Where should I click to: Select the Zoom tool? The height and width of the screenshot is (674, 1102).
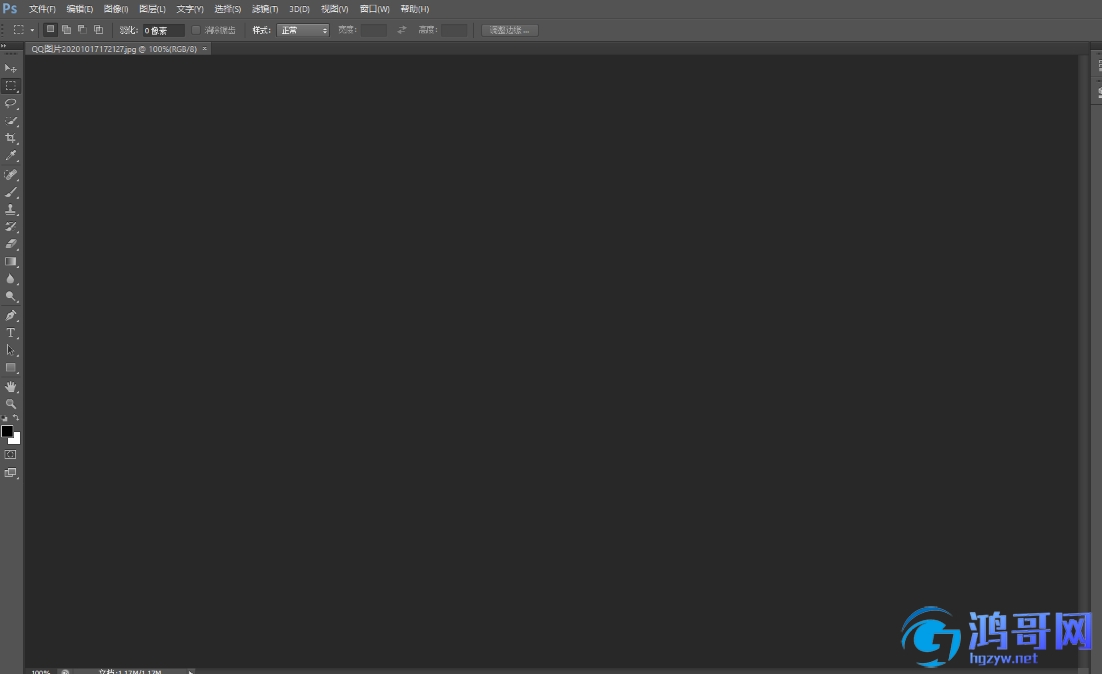pos(11,404)
